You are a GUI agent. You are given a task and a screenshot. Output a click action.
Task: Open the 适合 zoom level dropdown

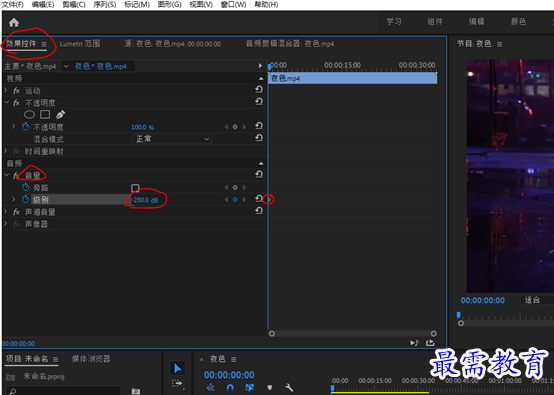point(537,300)
